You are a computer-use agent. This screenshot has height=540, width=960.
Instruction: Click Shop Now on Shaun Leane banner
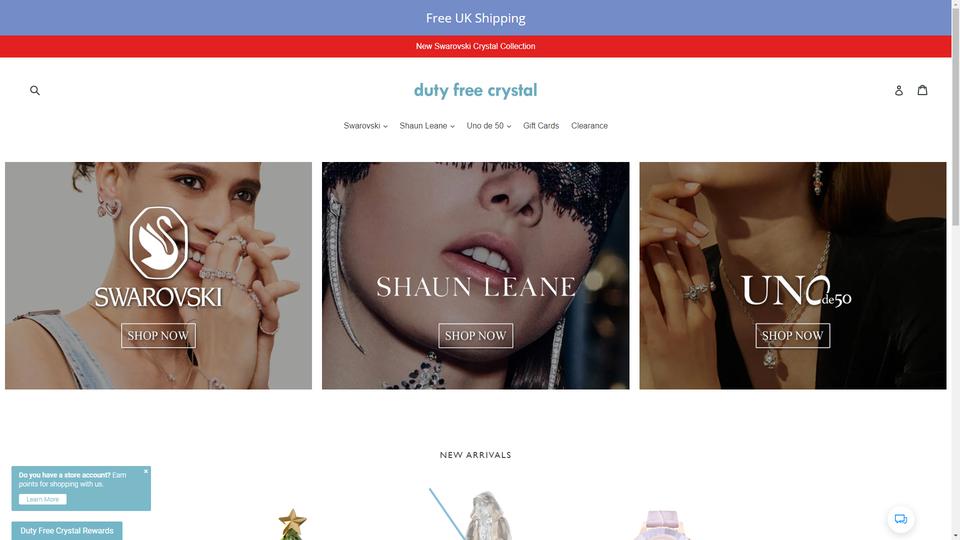point(476,336)
